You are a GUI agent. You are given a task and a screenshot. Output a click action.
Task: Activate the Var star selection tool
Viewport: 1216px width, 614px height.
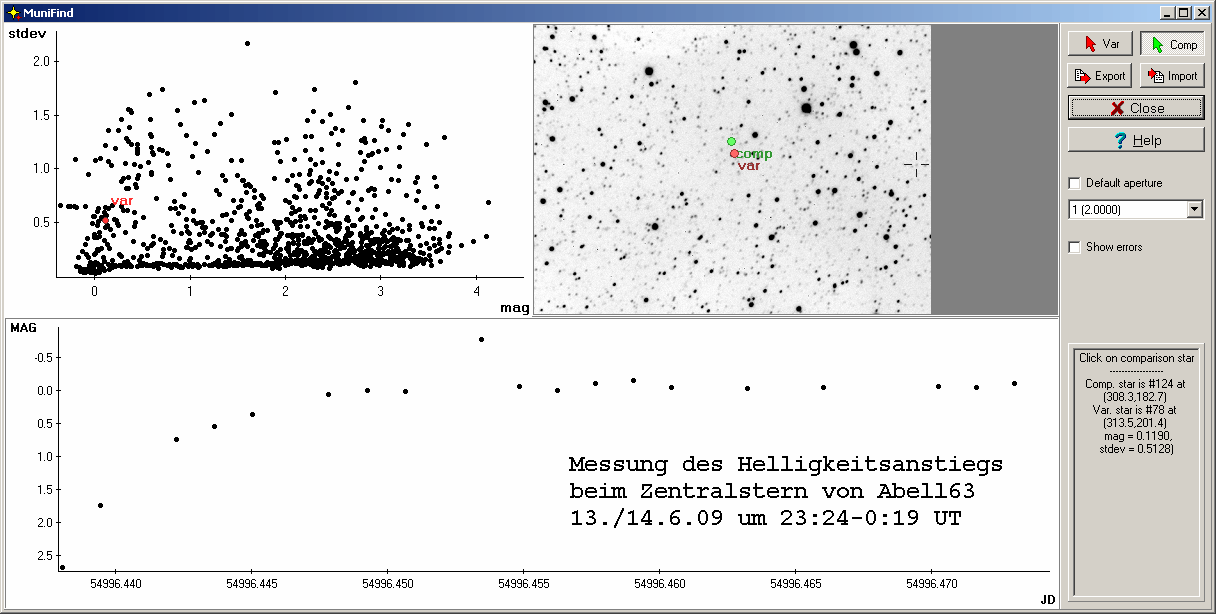coord(1101,44)
